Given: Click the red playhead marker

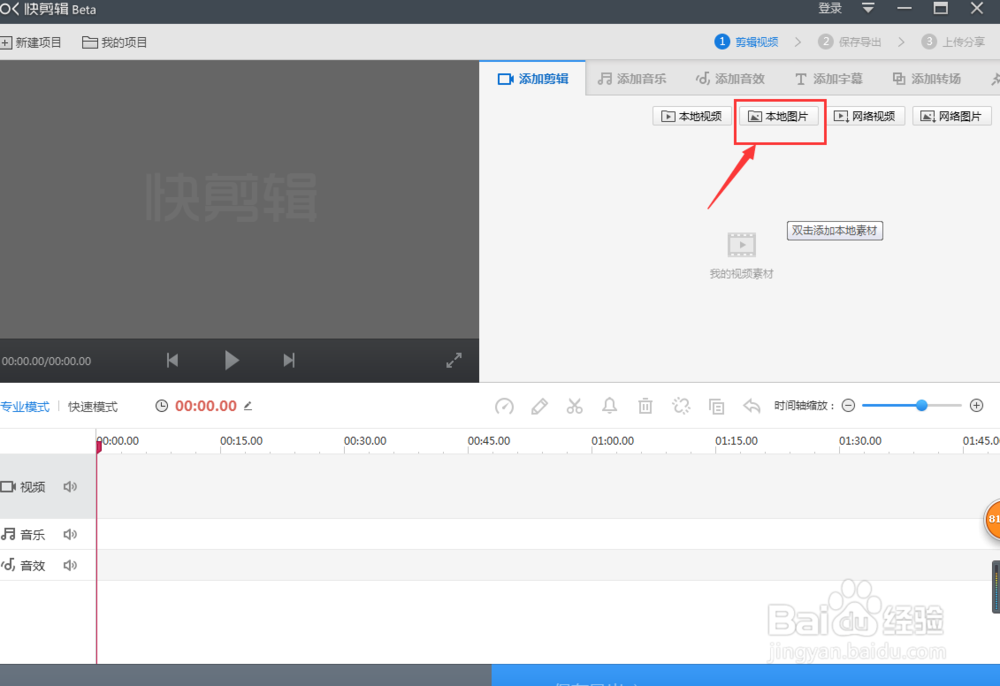Looking at the screenshot, I should pyautogui.click(x=99, y=446).
